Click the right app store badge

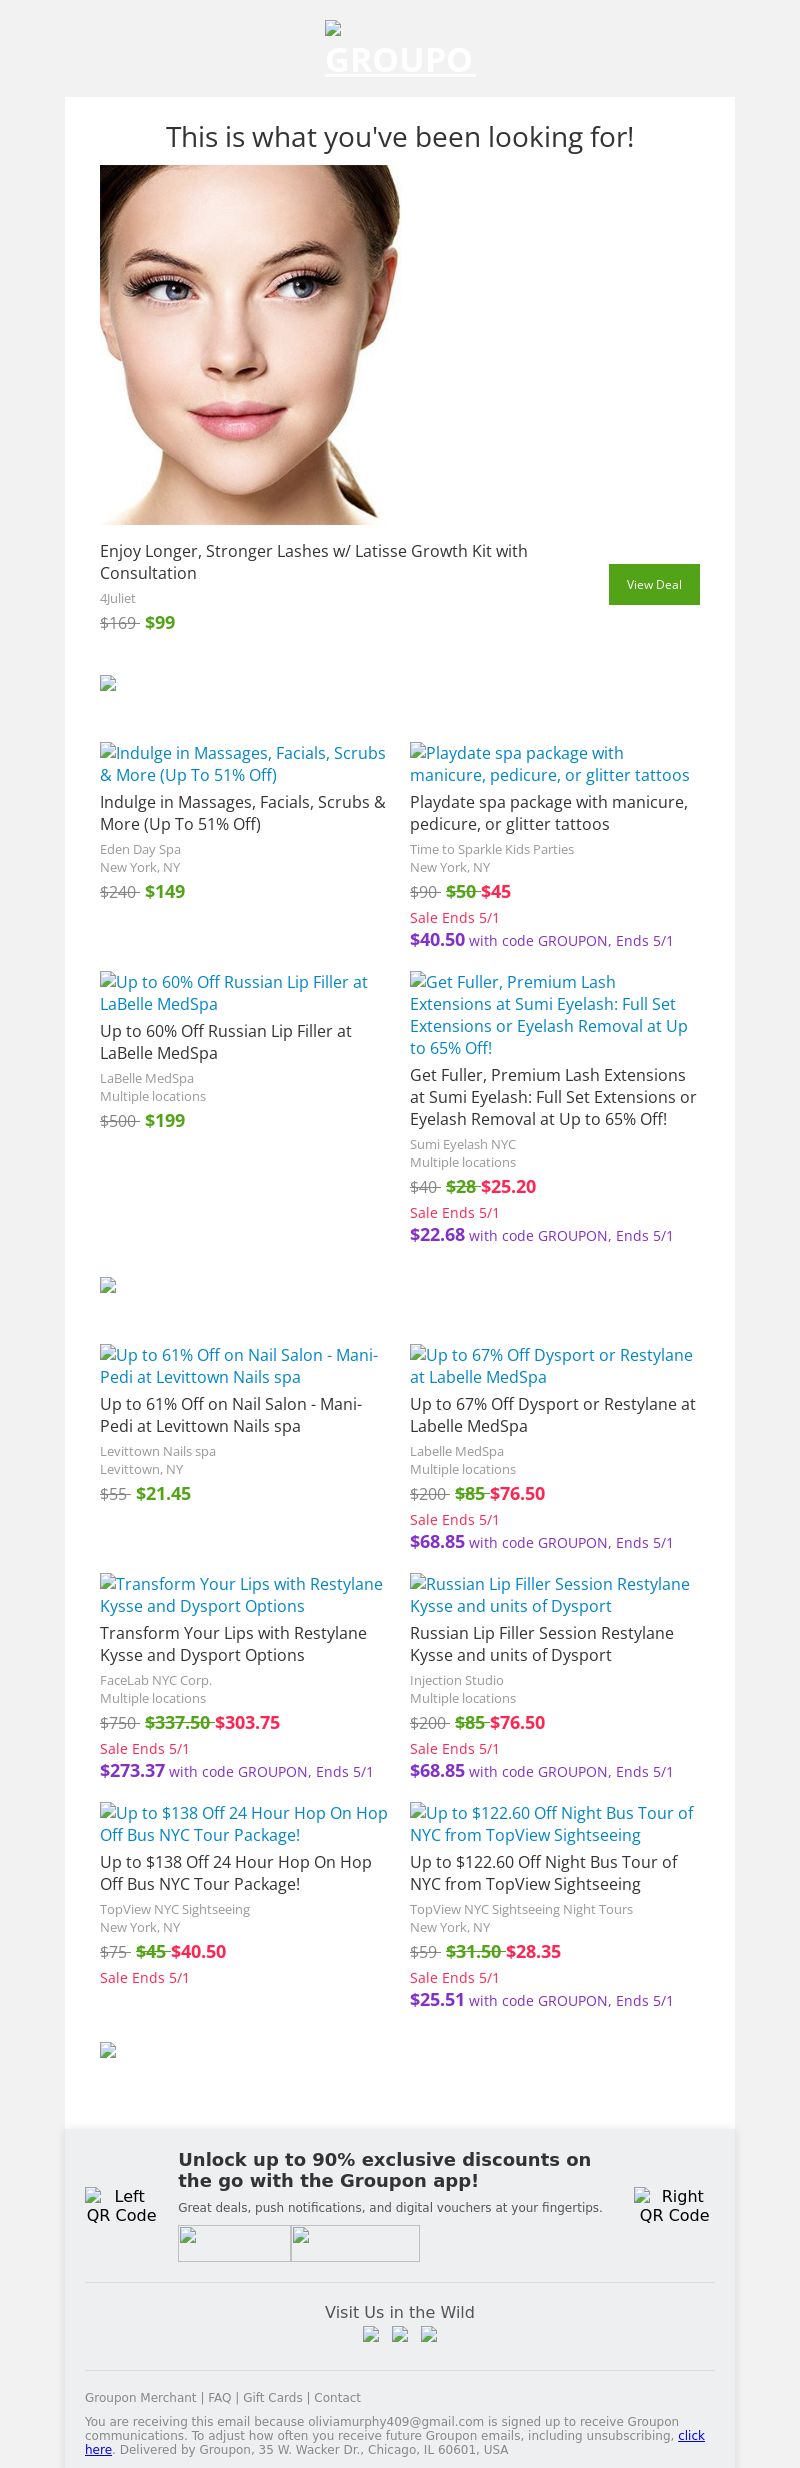pyautogui.click(x=355, y=2243)
